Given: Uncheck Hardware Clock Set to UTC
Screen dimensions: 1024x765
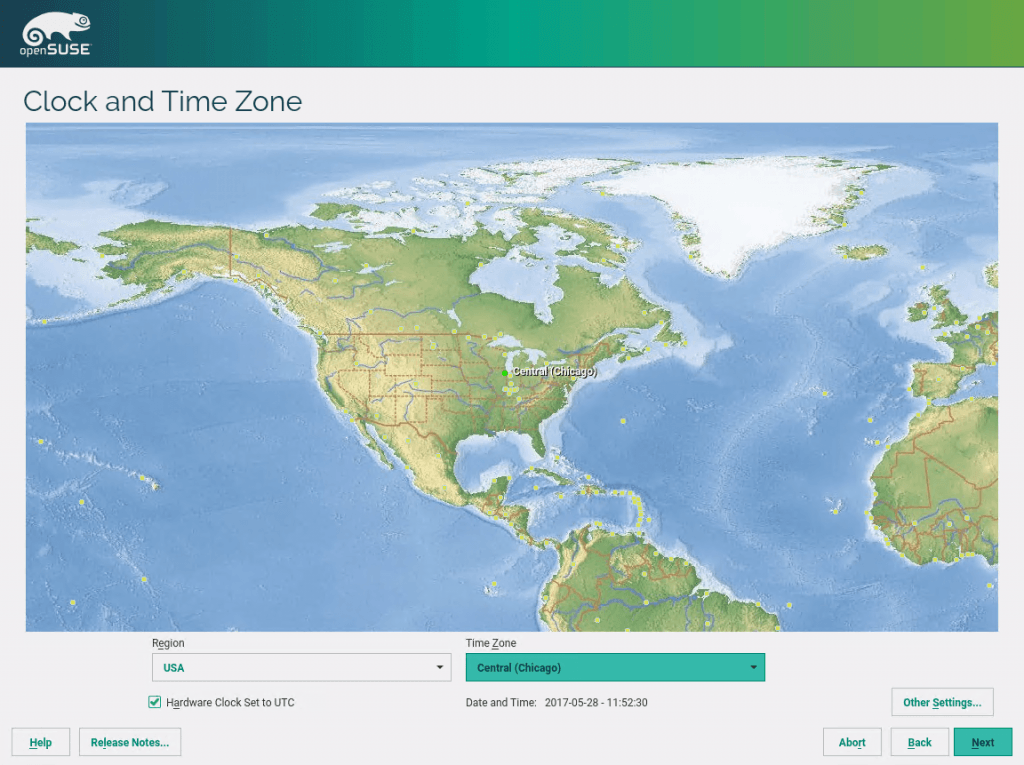Looking at the screenshot, I should coord(155,702).
